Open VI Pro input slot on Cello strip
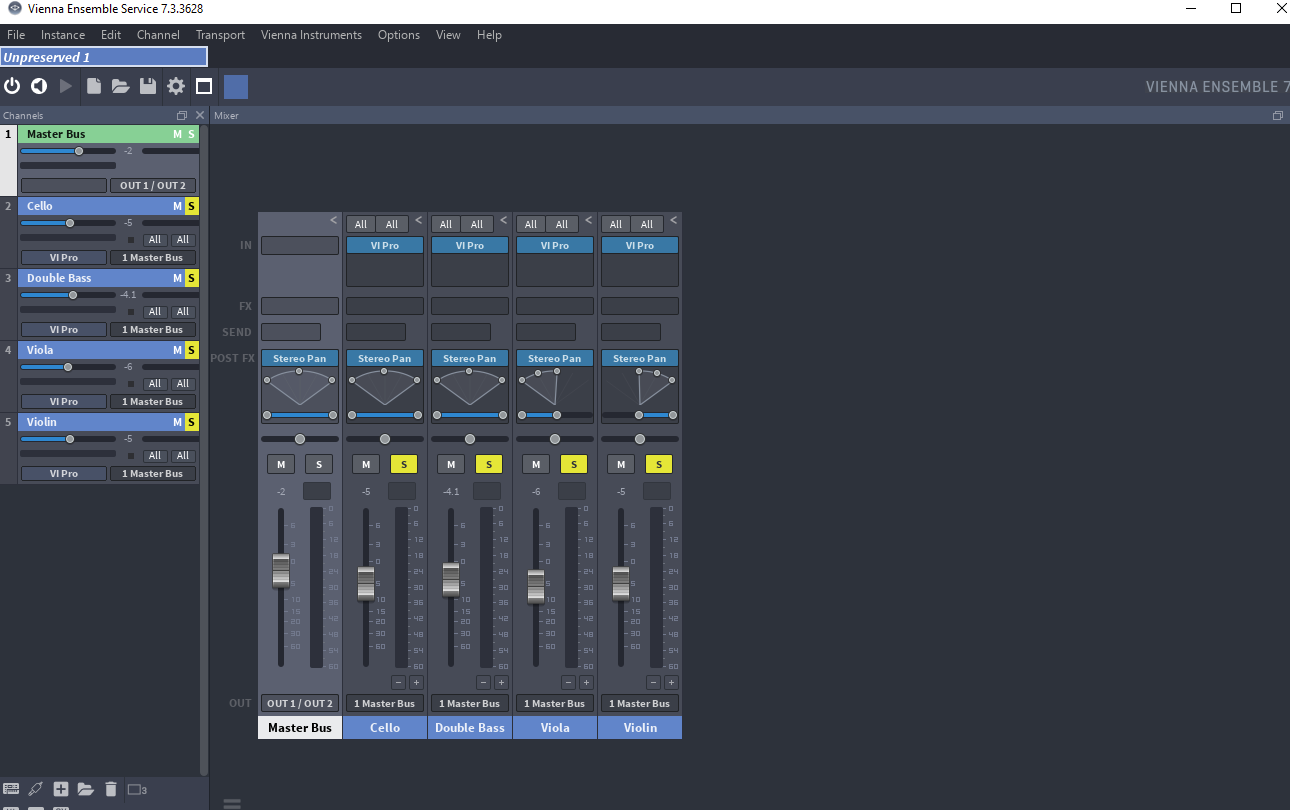The image size is (1290, 810). [x=385, y=245]
